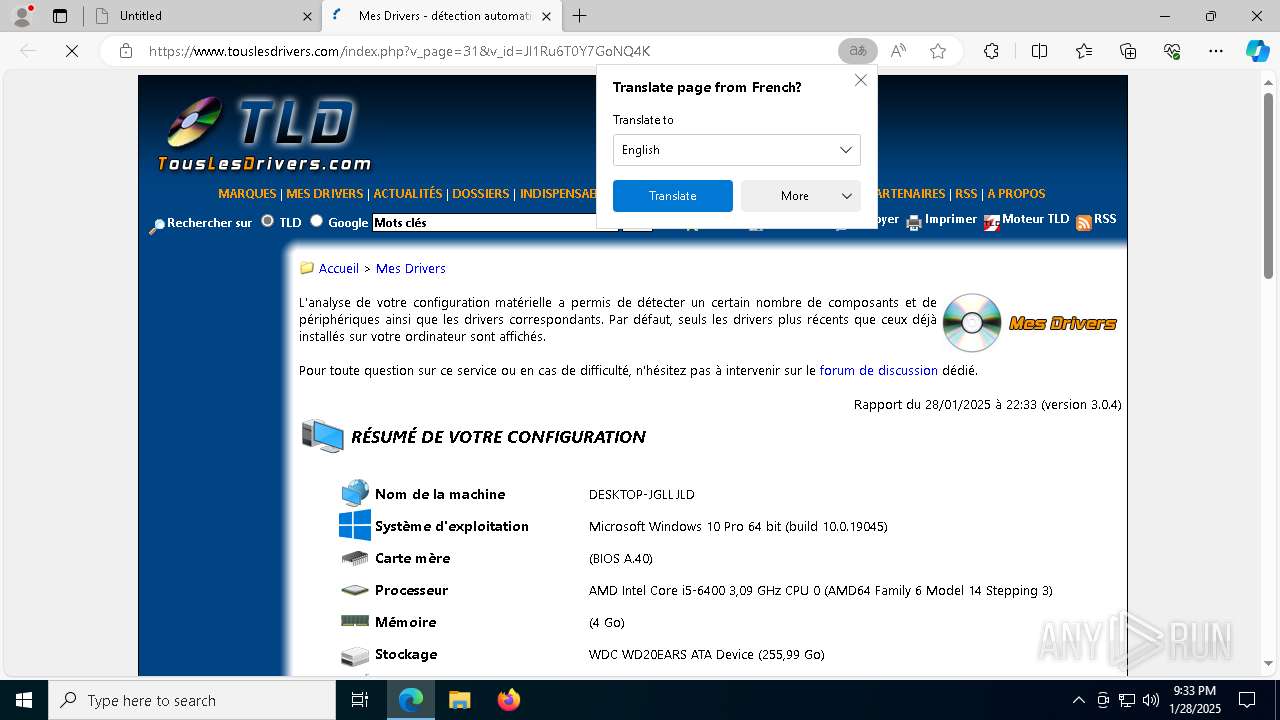Open Settings and more ellipsis menu
Image resolution: width=1280 pixels, height=720 pixels.
click(x=1216, y=51)
